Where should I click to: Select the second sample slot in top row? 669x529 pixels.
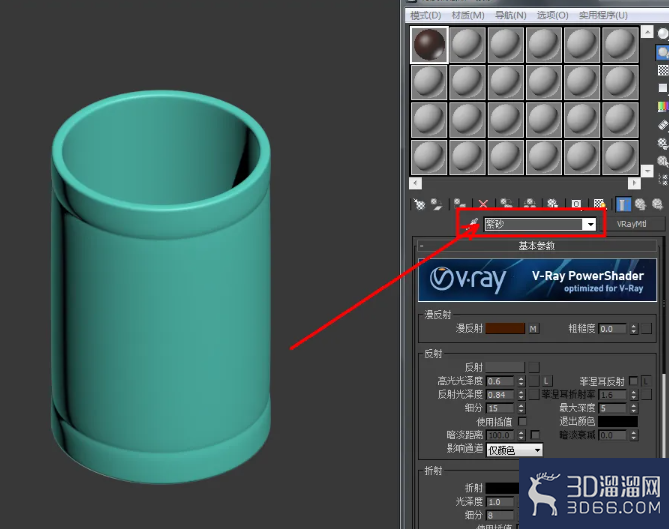pos(468,45)
